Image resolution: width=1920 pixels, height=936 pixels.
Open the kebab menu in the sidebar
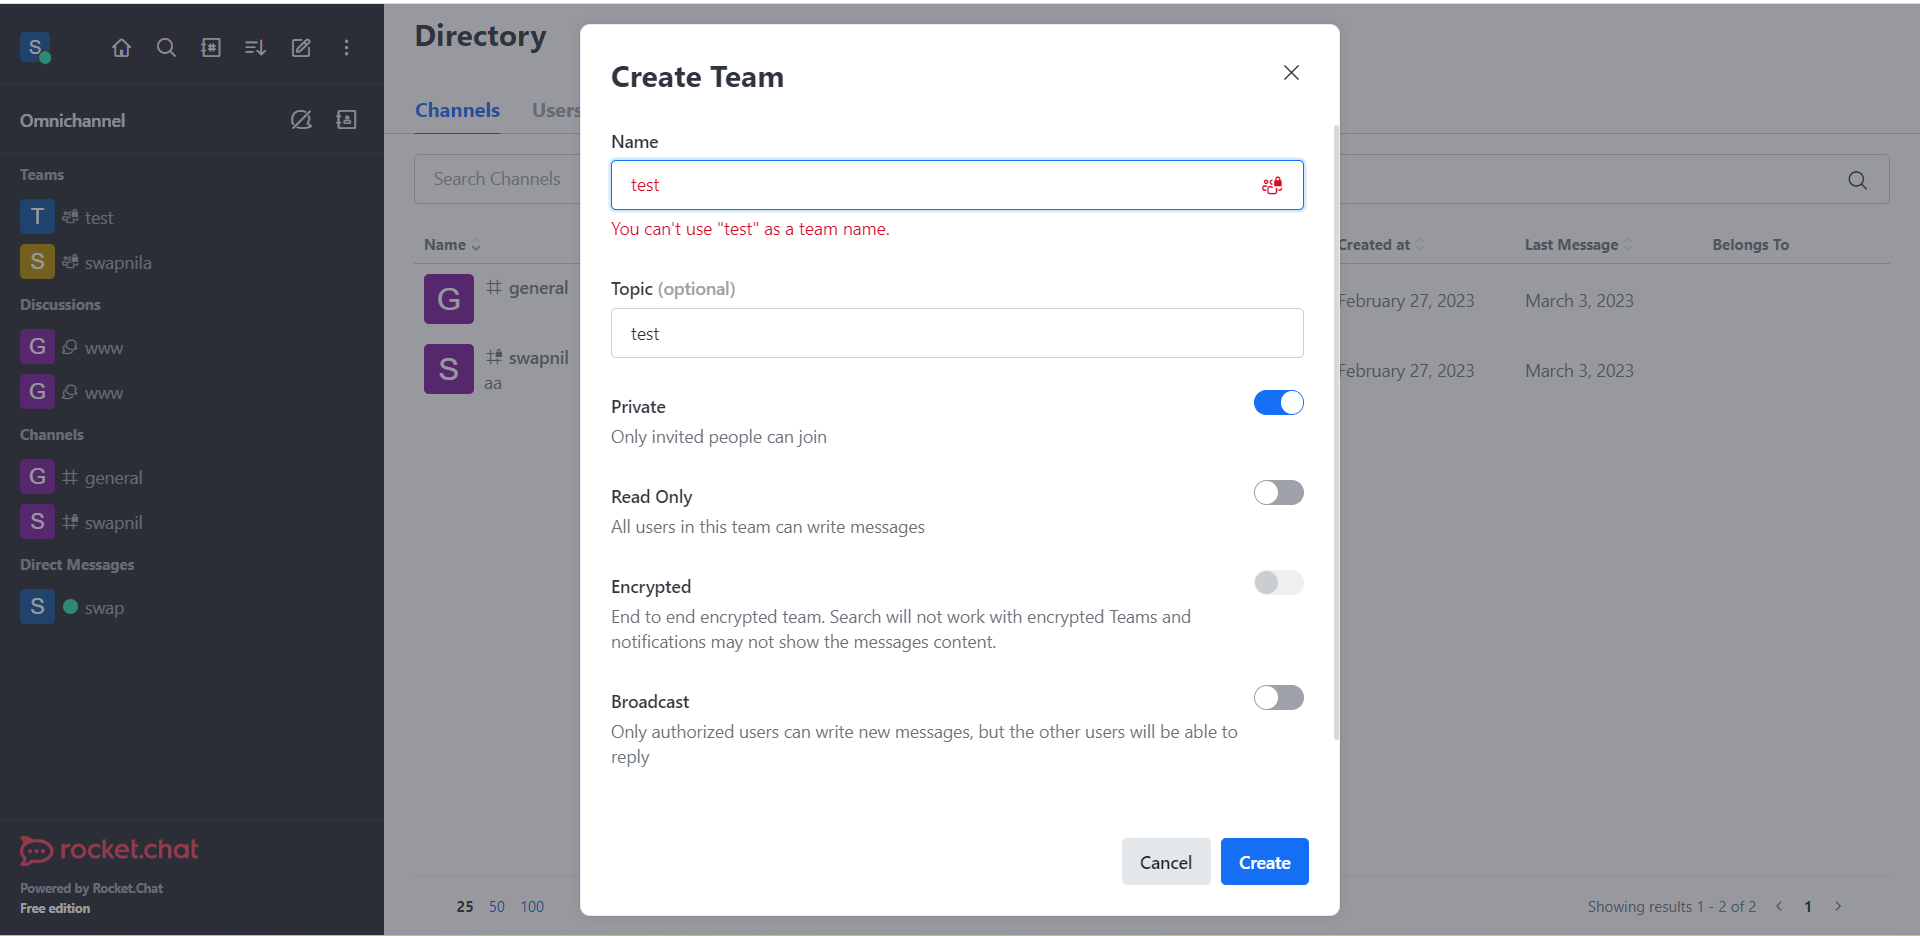pos(346,47)
